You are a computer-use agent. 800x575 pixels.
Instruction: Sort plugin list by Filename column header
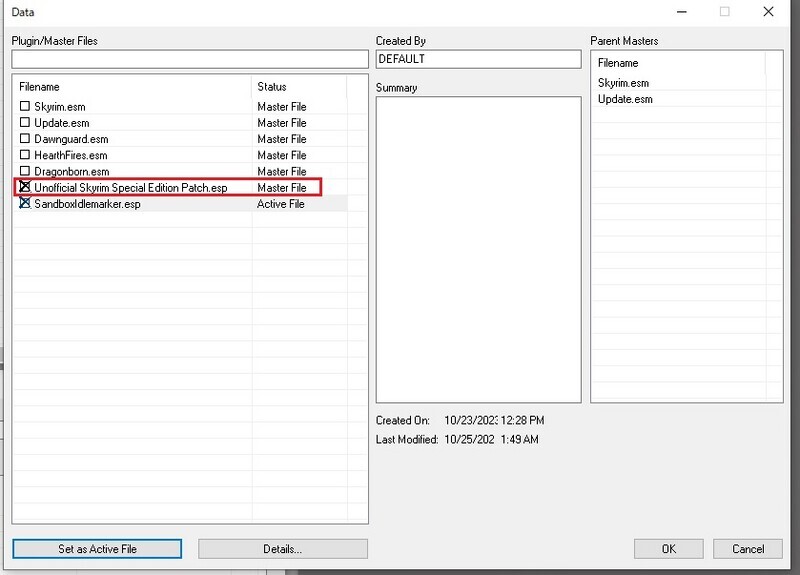click(x=133, y=87)
